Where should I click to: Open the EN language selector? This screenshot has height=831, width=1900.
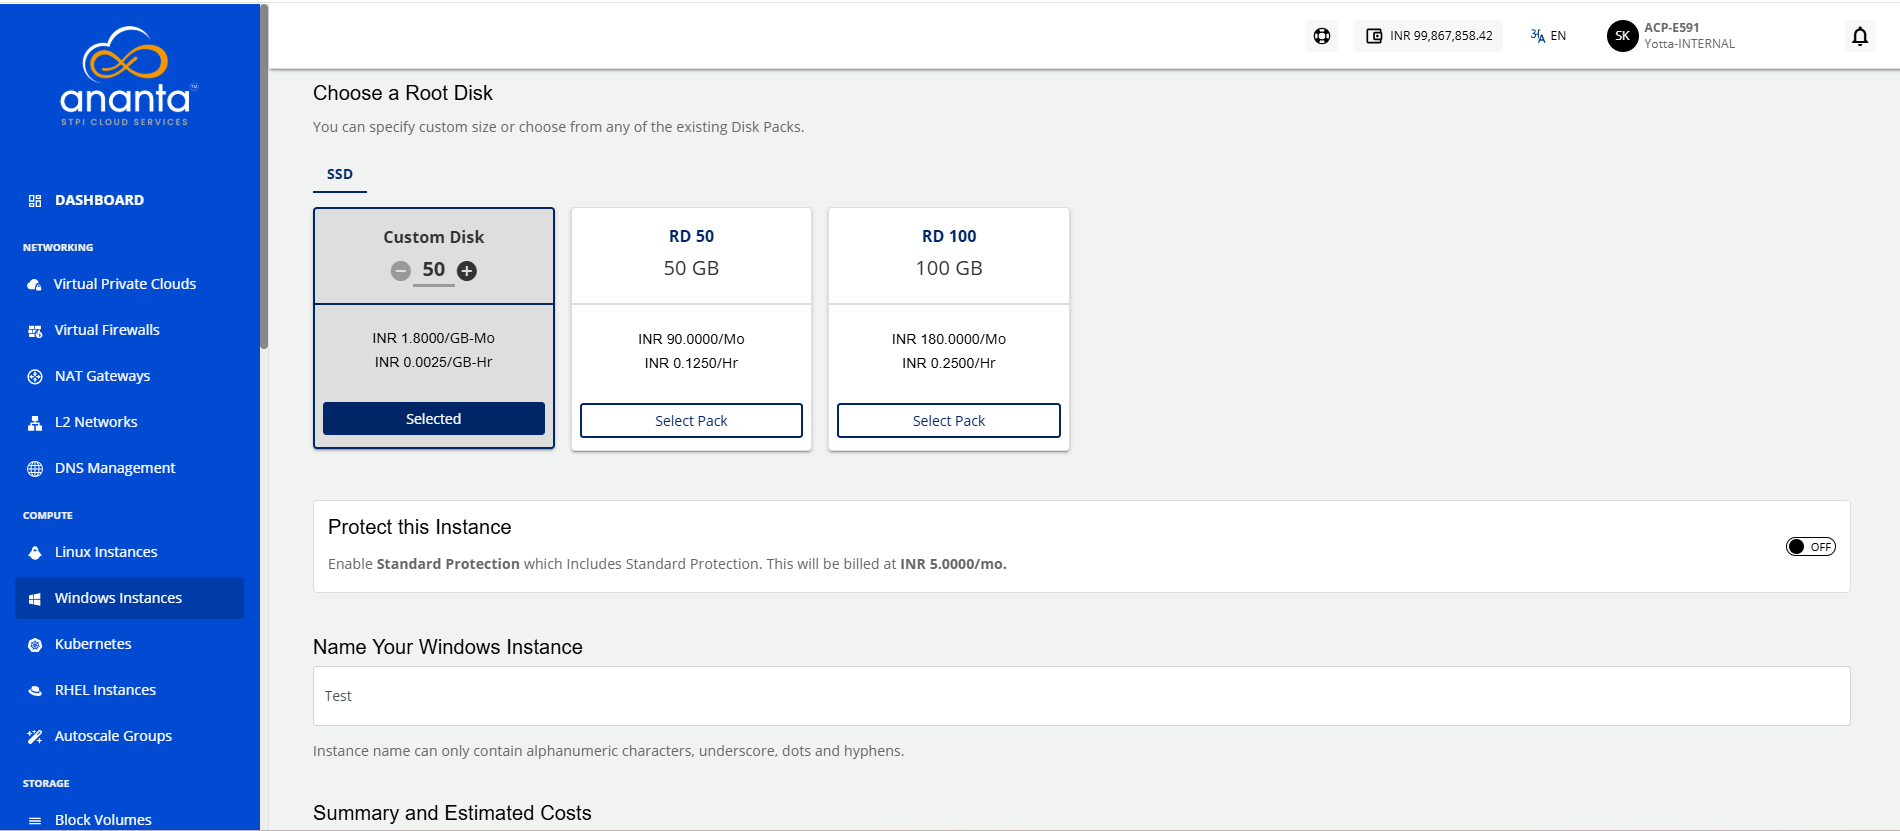(1548, 36)
